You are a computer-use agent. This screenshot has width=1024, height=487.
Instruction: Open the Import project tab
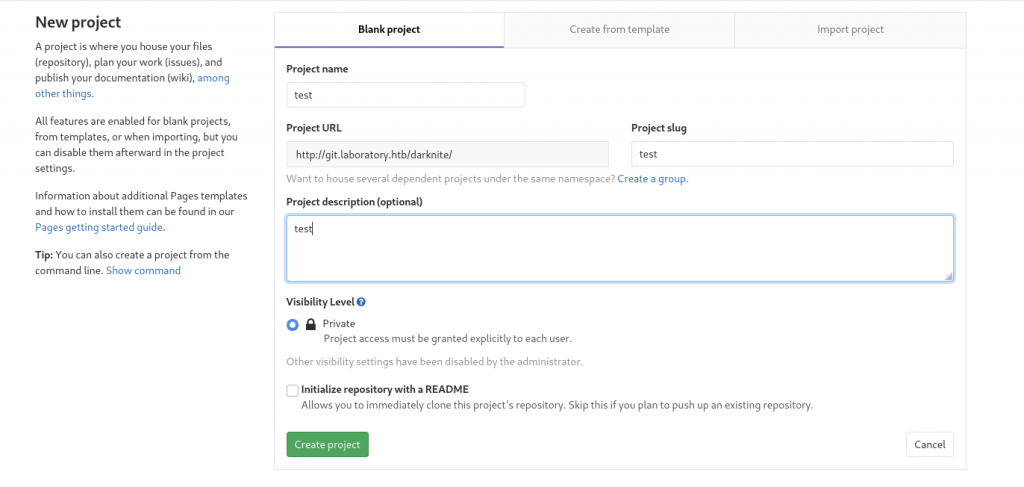pyautogui.click(x=850, y=30)
